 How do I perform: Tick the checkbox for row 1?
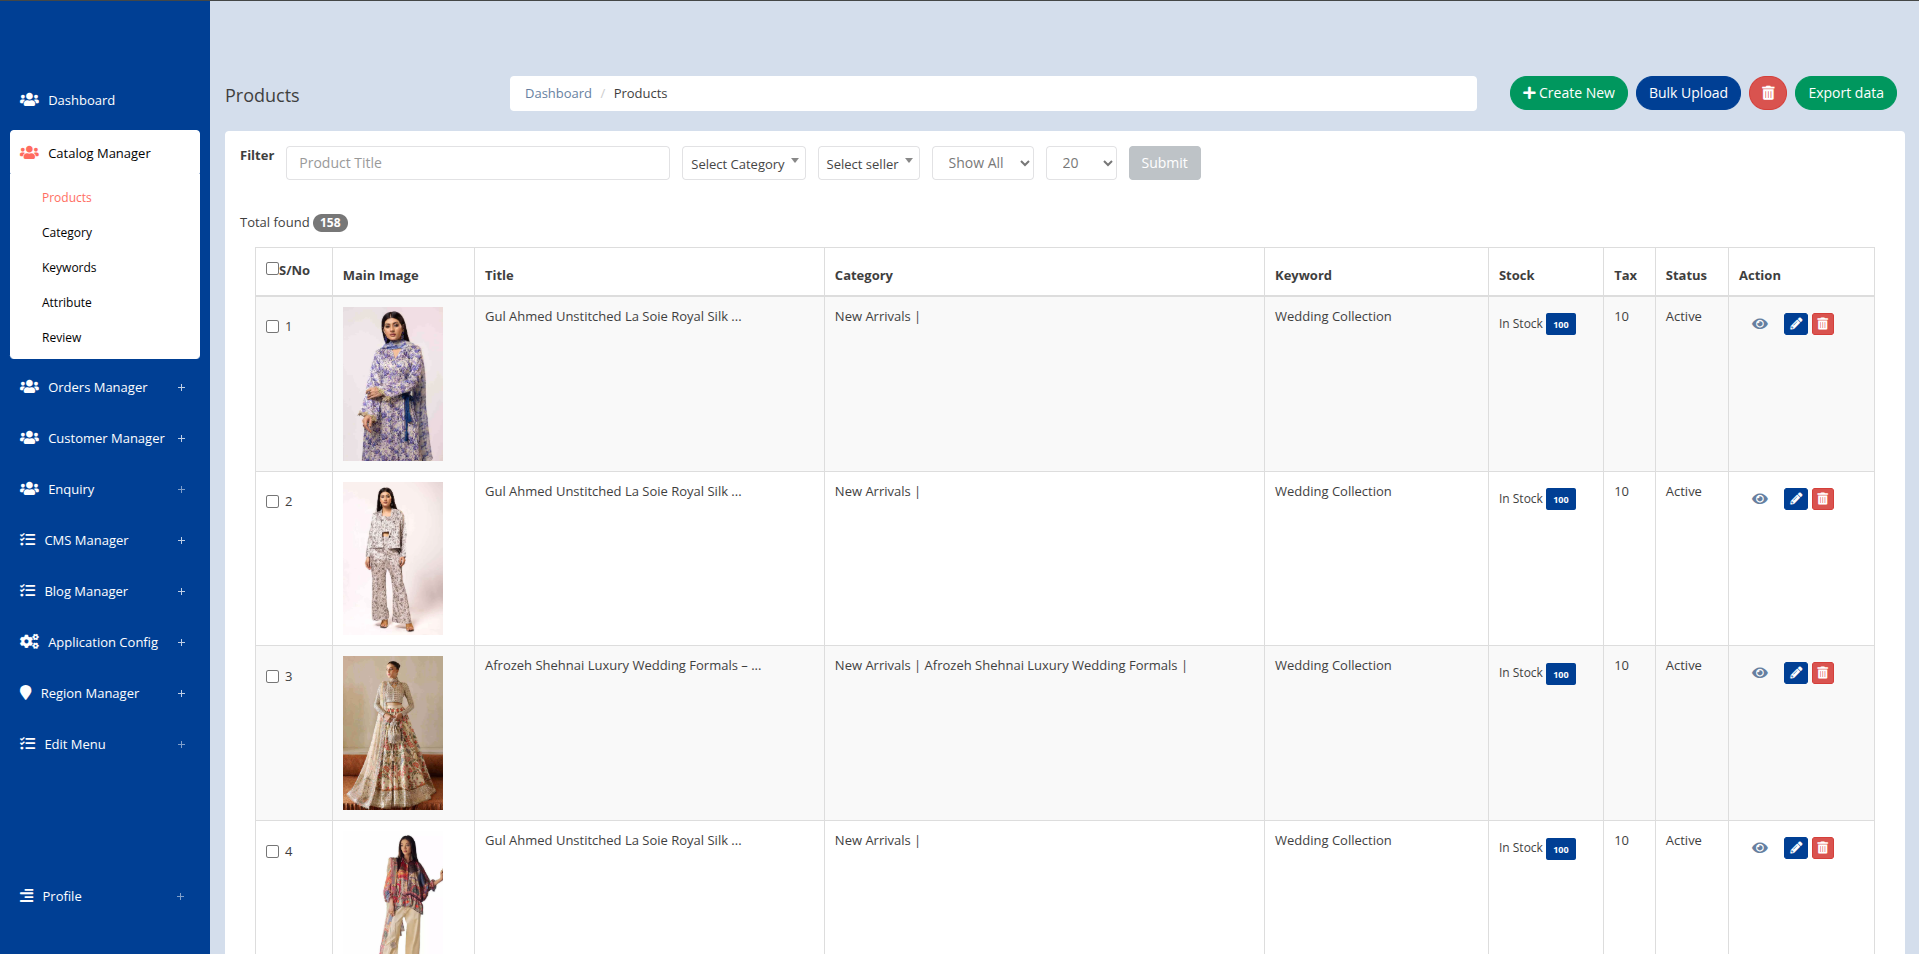[x=272, y=327]
